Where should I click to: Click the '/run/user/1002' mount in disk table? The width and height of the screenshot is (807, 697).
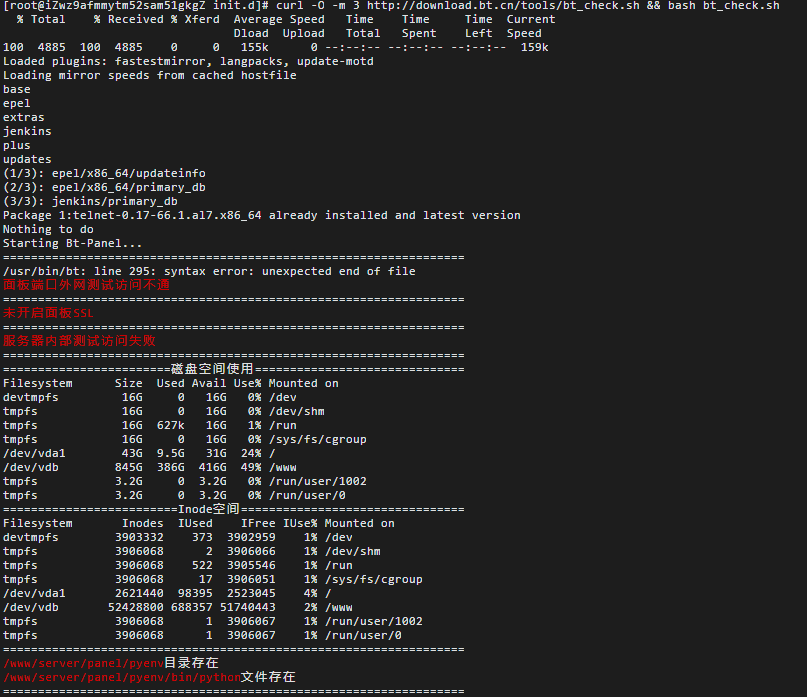[x=318, y=481]
